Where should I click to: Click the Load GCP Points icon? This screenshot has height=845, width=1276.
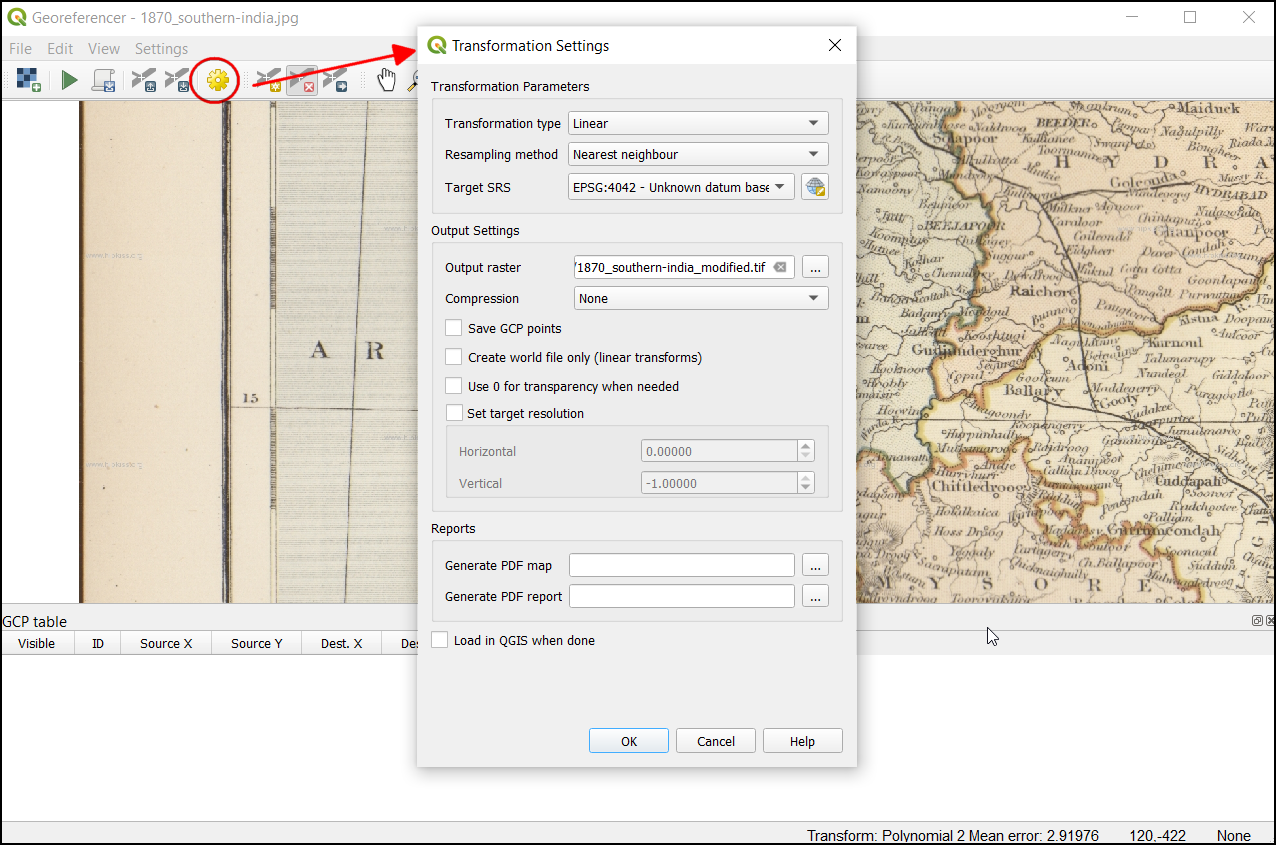144,80
